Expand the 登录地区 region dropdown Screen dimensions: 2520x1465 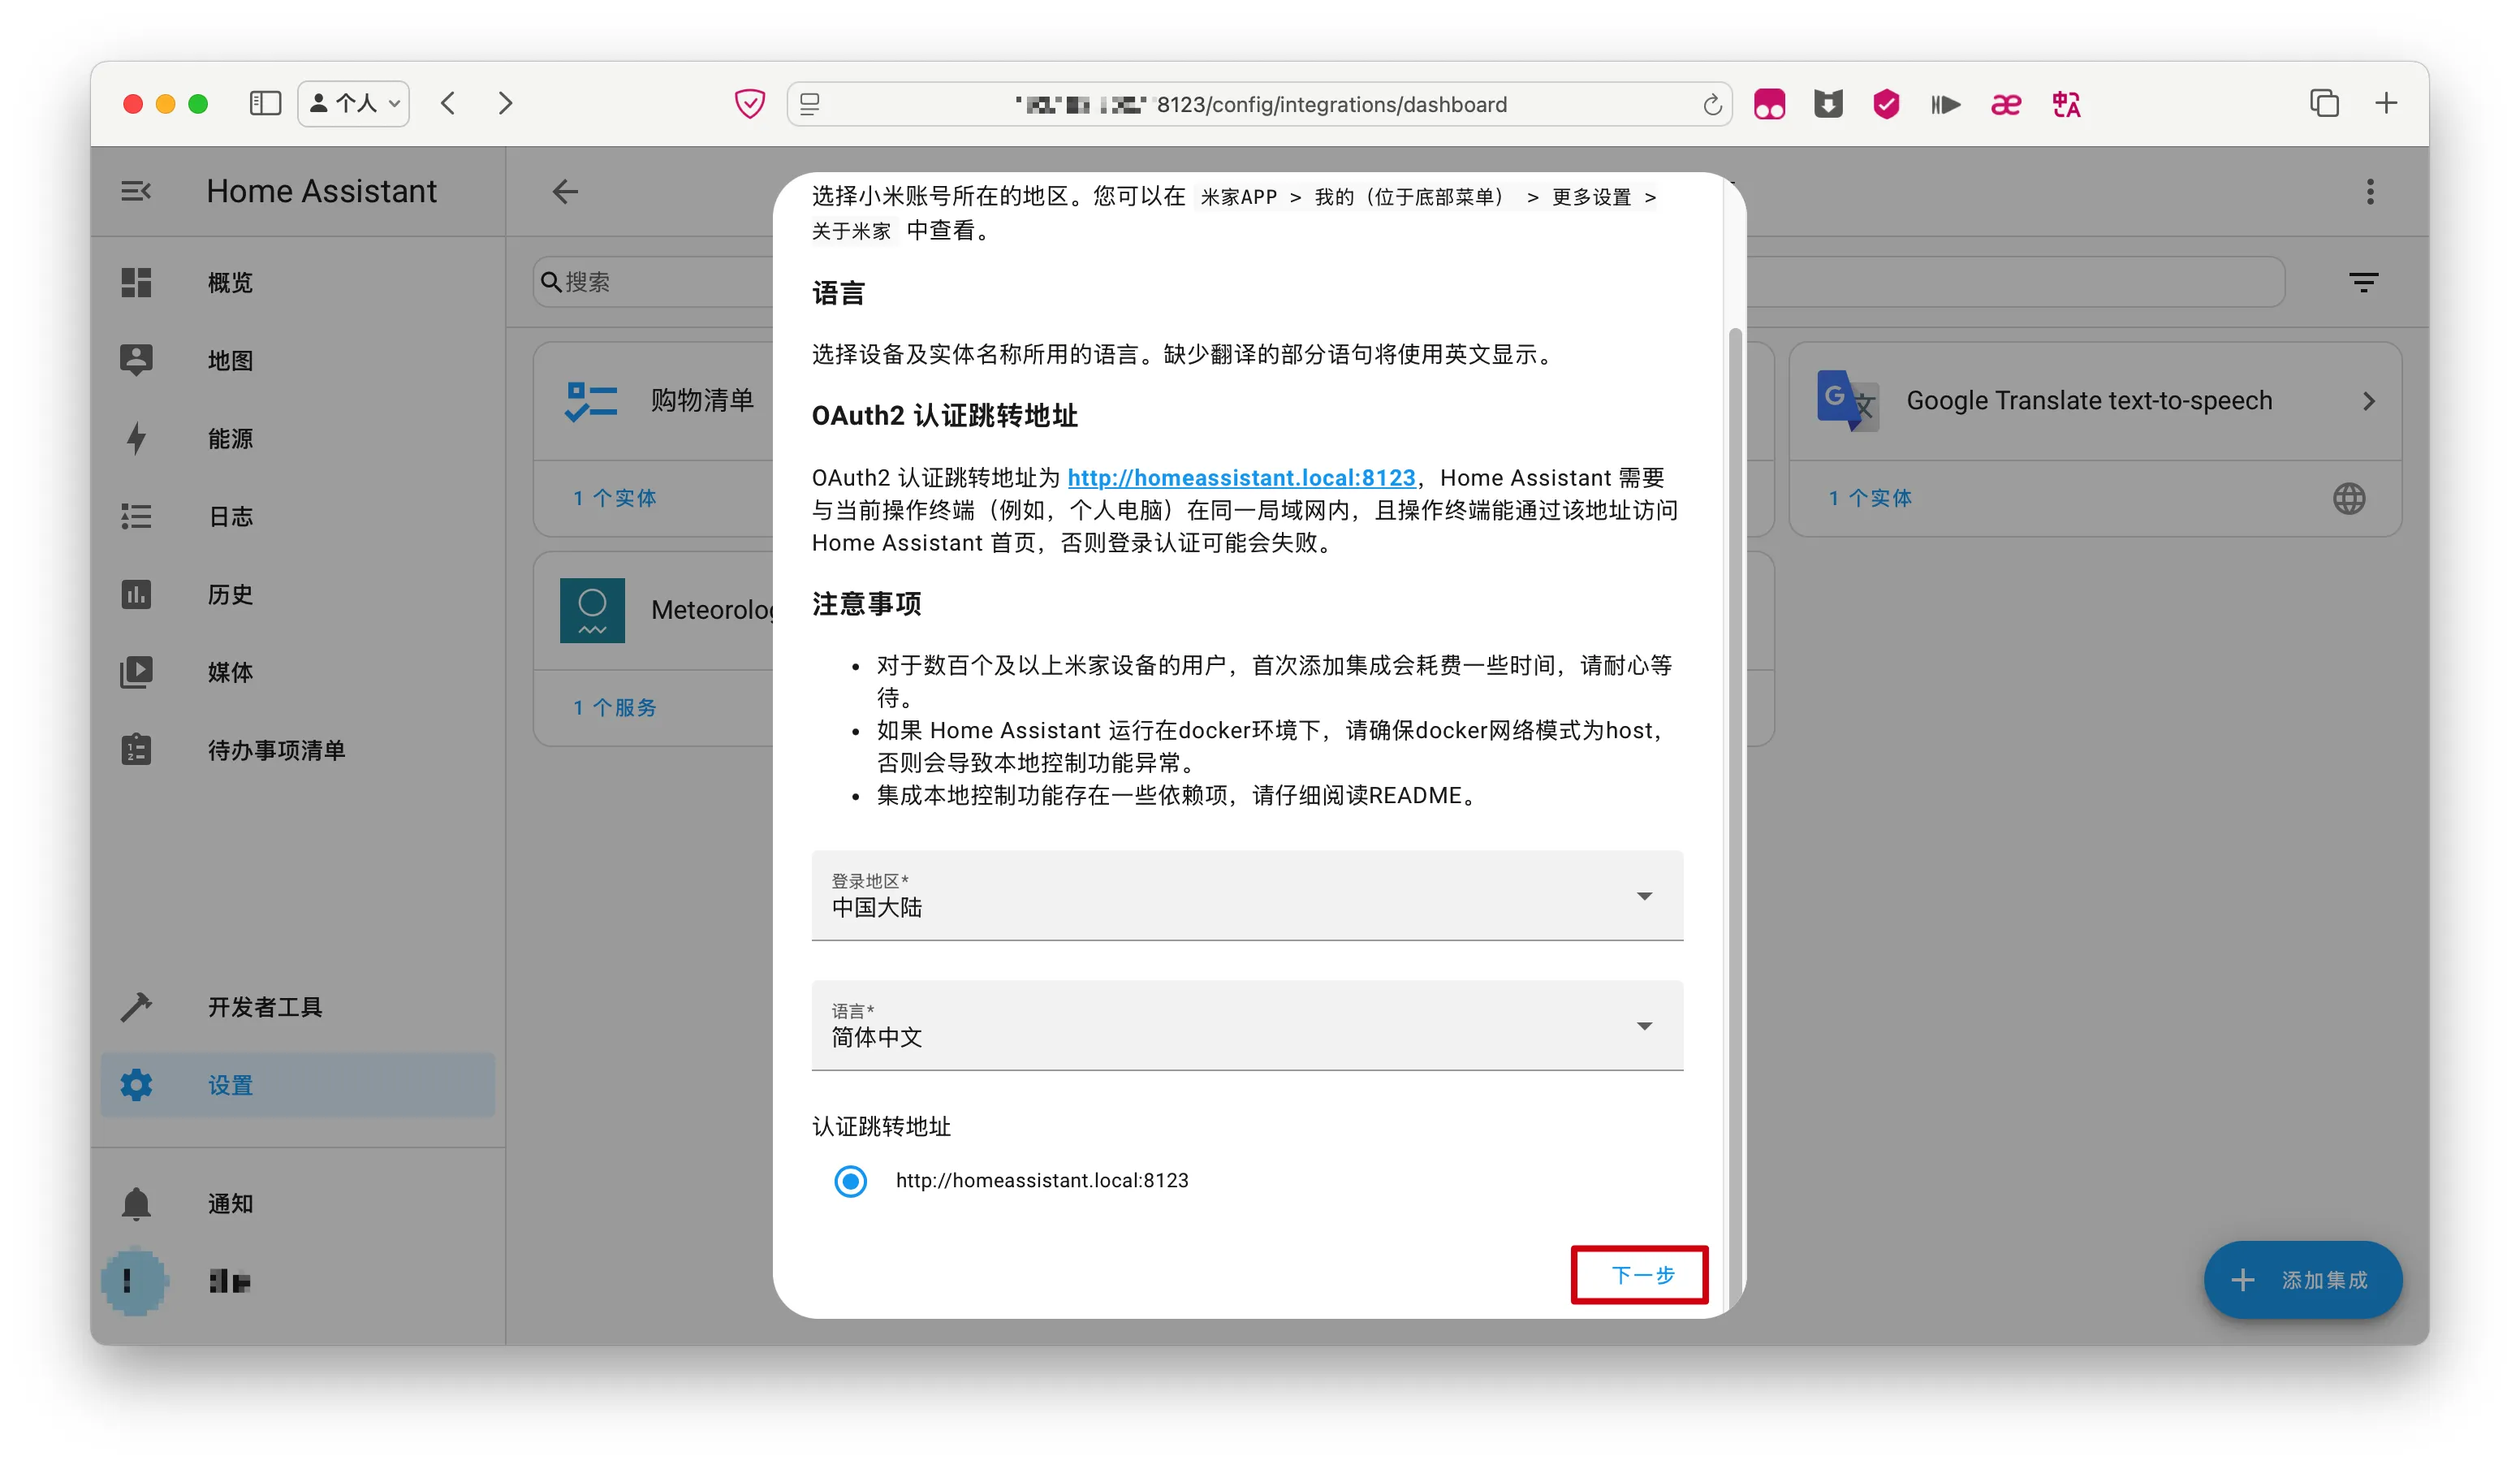[1247, 896]
